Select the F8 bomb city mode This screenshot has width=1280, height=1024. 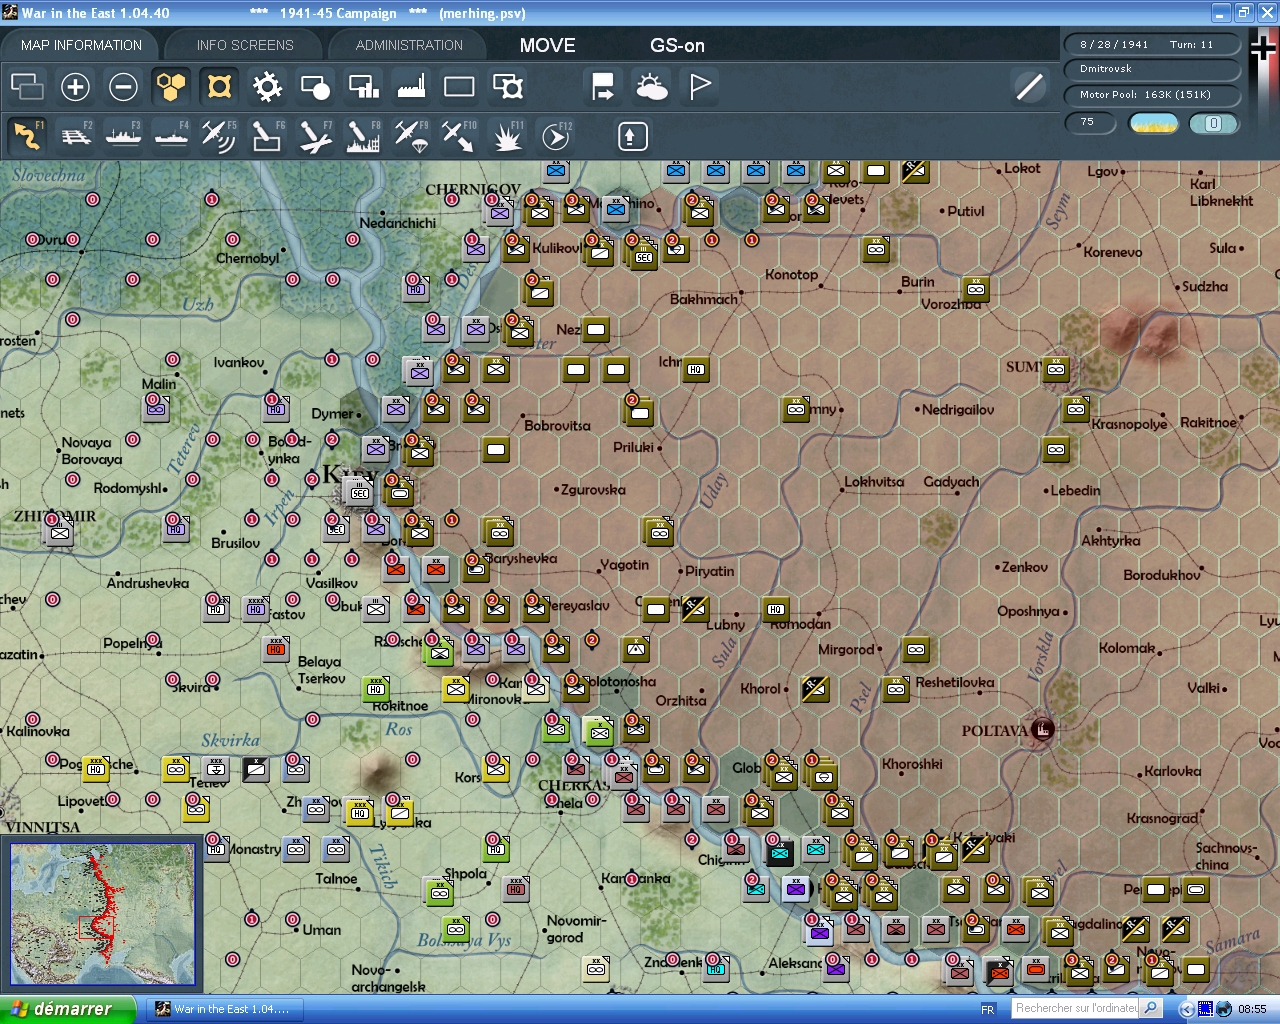363,136
